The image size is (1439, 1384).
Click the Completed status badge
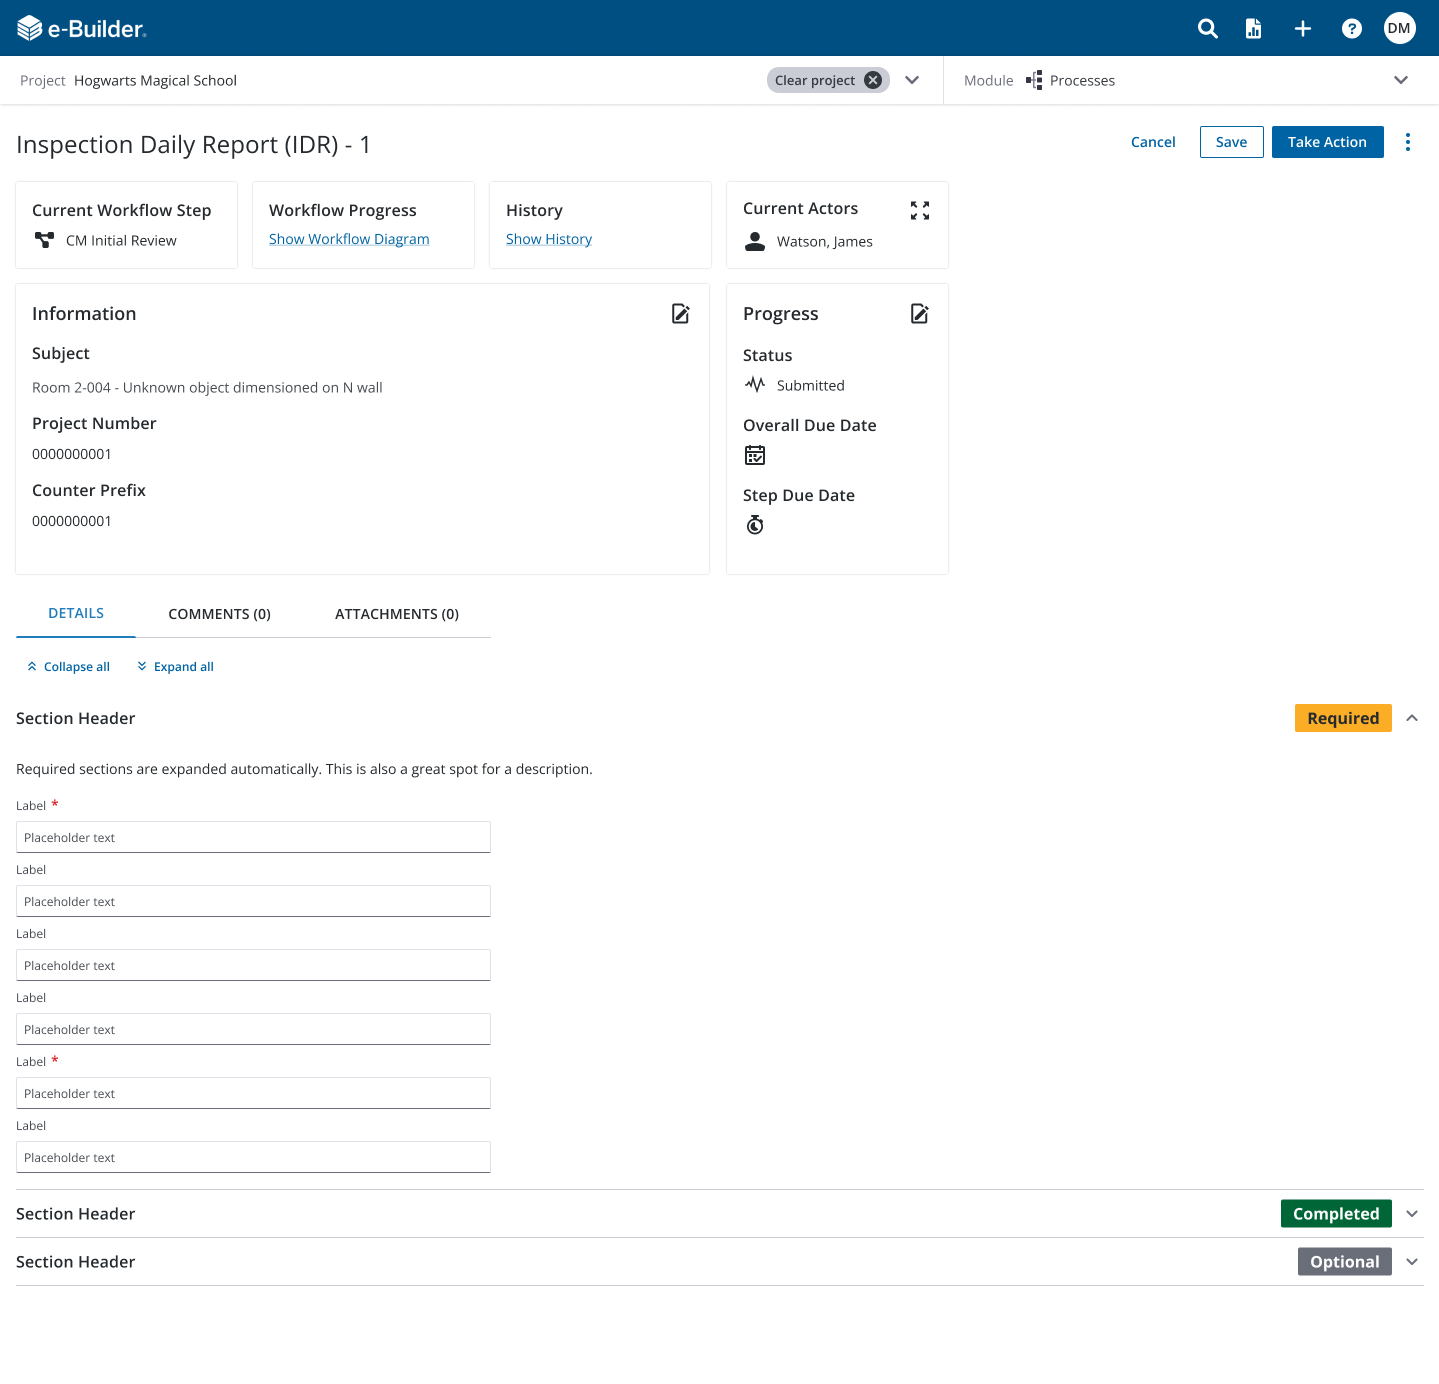1336,1214
